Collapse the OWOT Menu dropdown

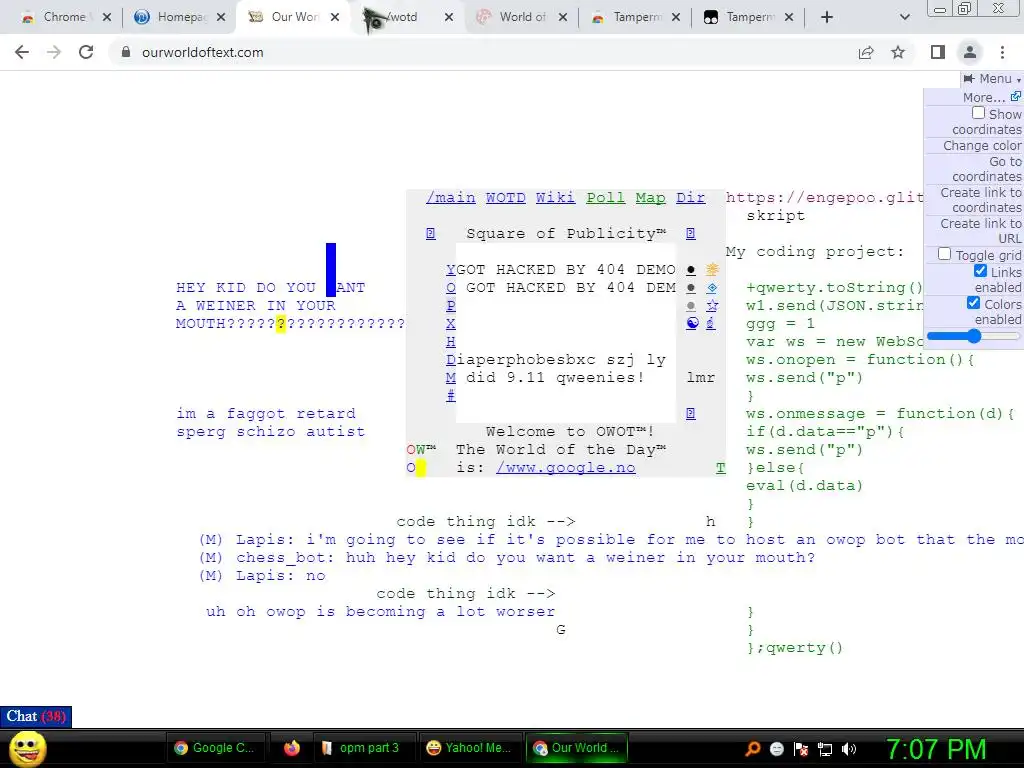pyautogui.click(x=991, y=79)
